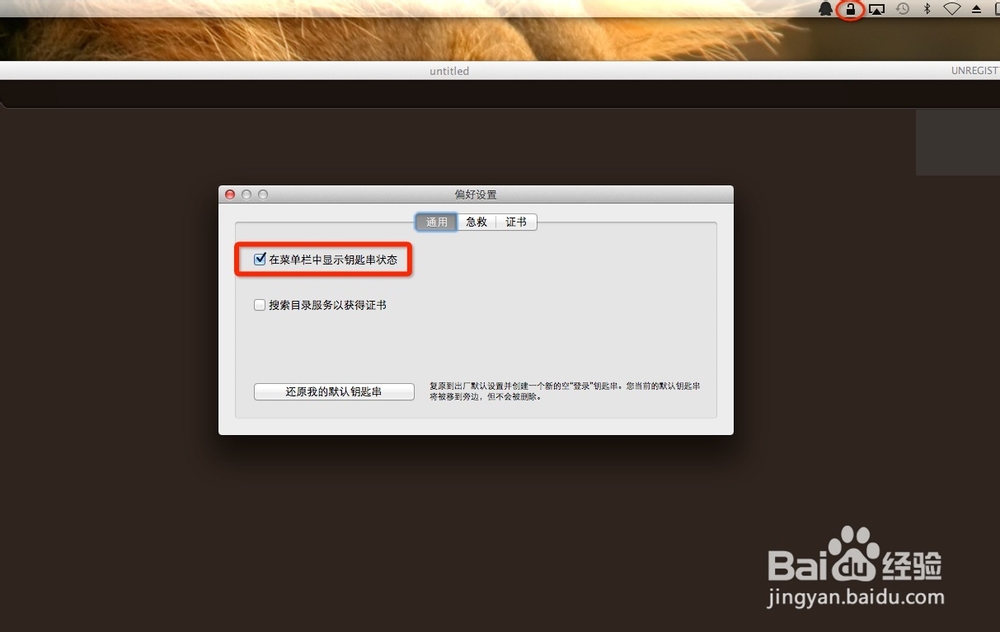The height and width of the screenshot is (632, 1000).
Task: Click the green zoom button on preferences window
Action: point(262,194)
